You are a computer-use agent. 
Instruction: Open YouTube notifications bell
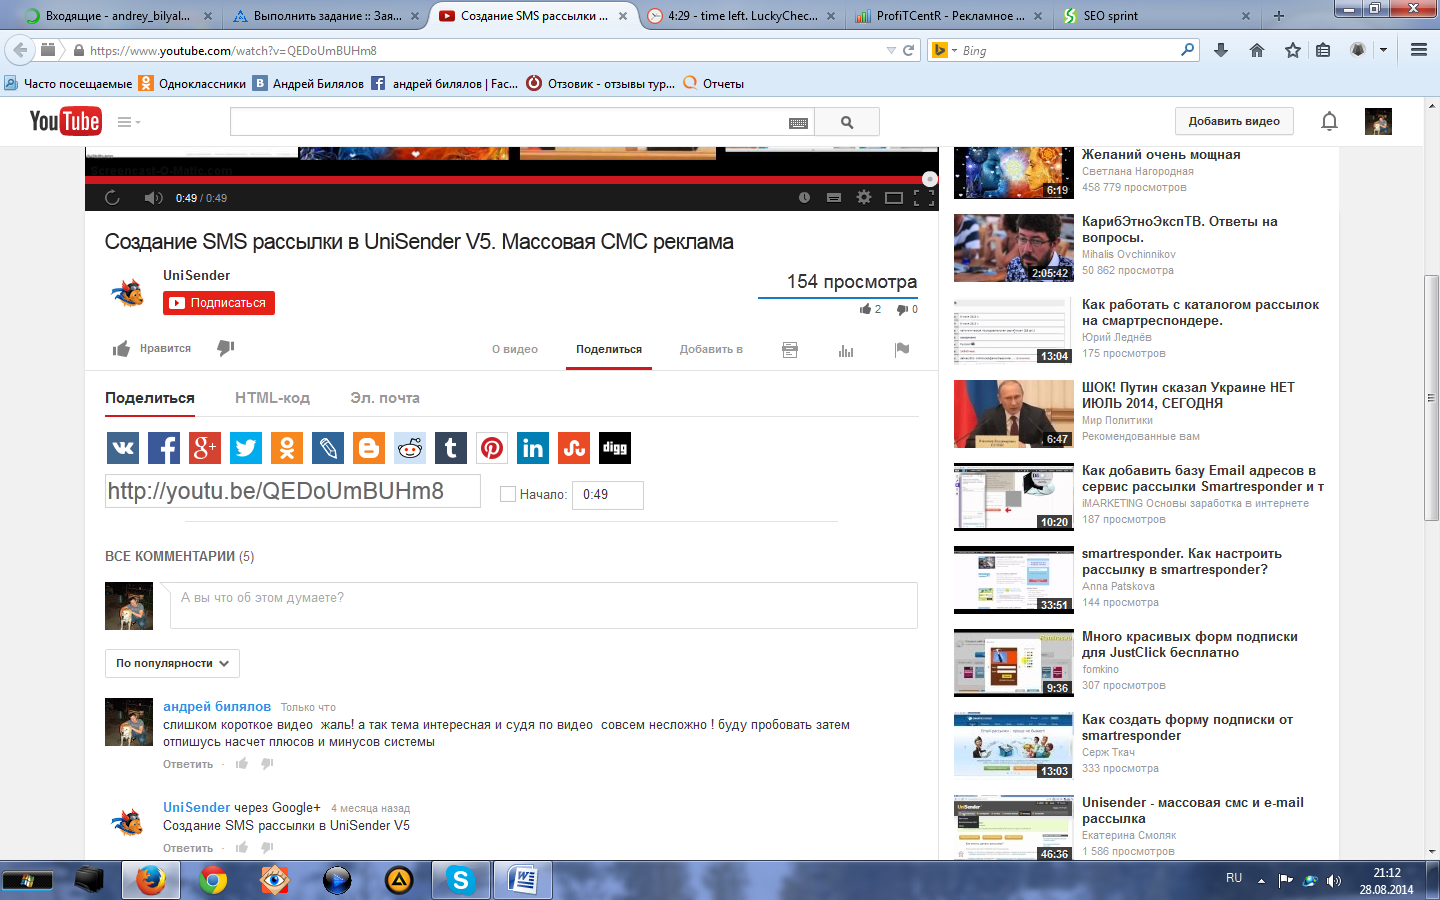1329,121
